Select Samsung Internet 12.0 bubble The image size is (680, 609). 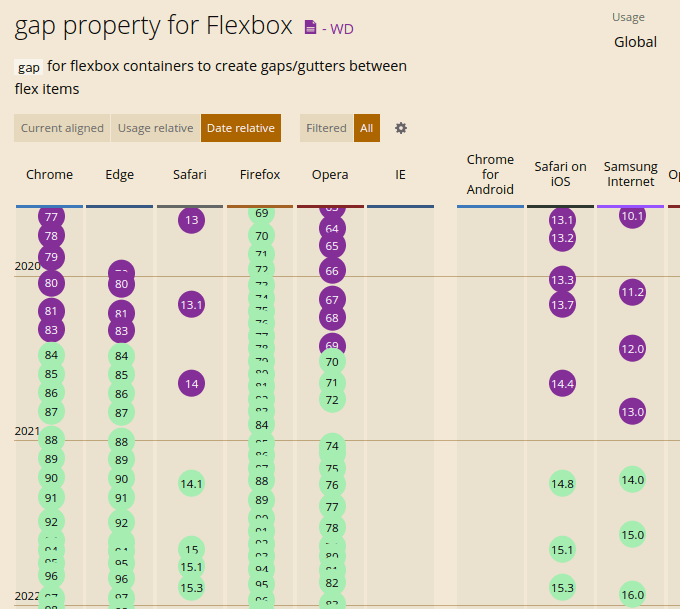pyautogui.click(x=632, y=348)
